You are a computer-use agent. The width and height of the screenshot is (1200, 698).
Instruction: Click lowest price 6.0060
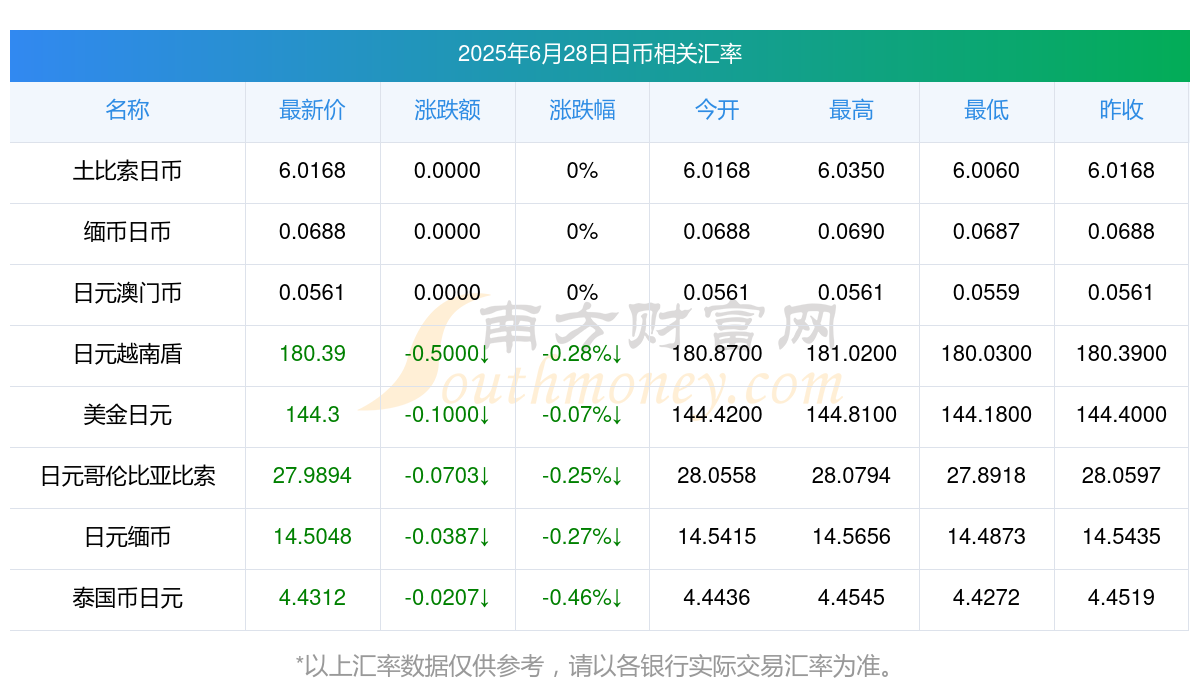pos(986,171)
